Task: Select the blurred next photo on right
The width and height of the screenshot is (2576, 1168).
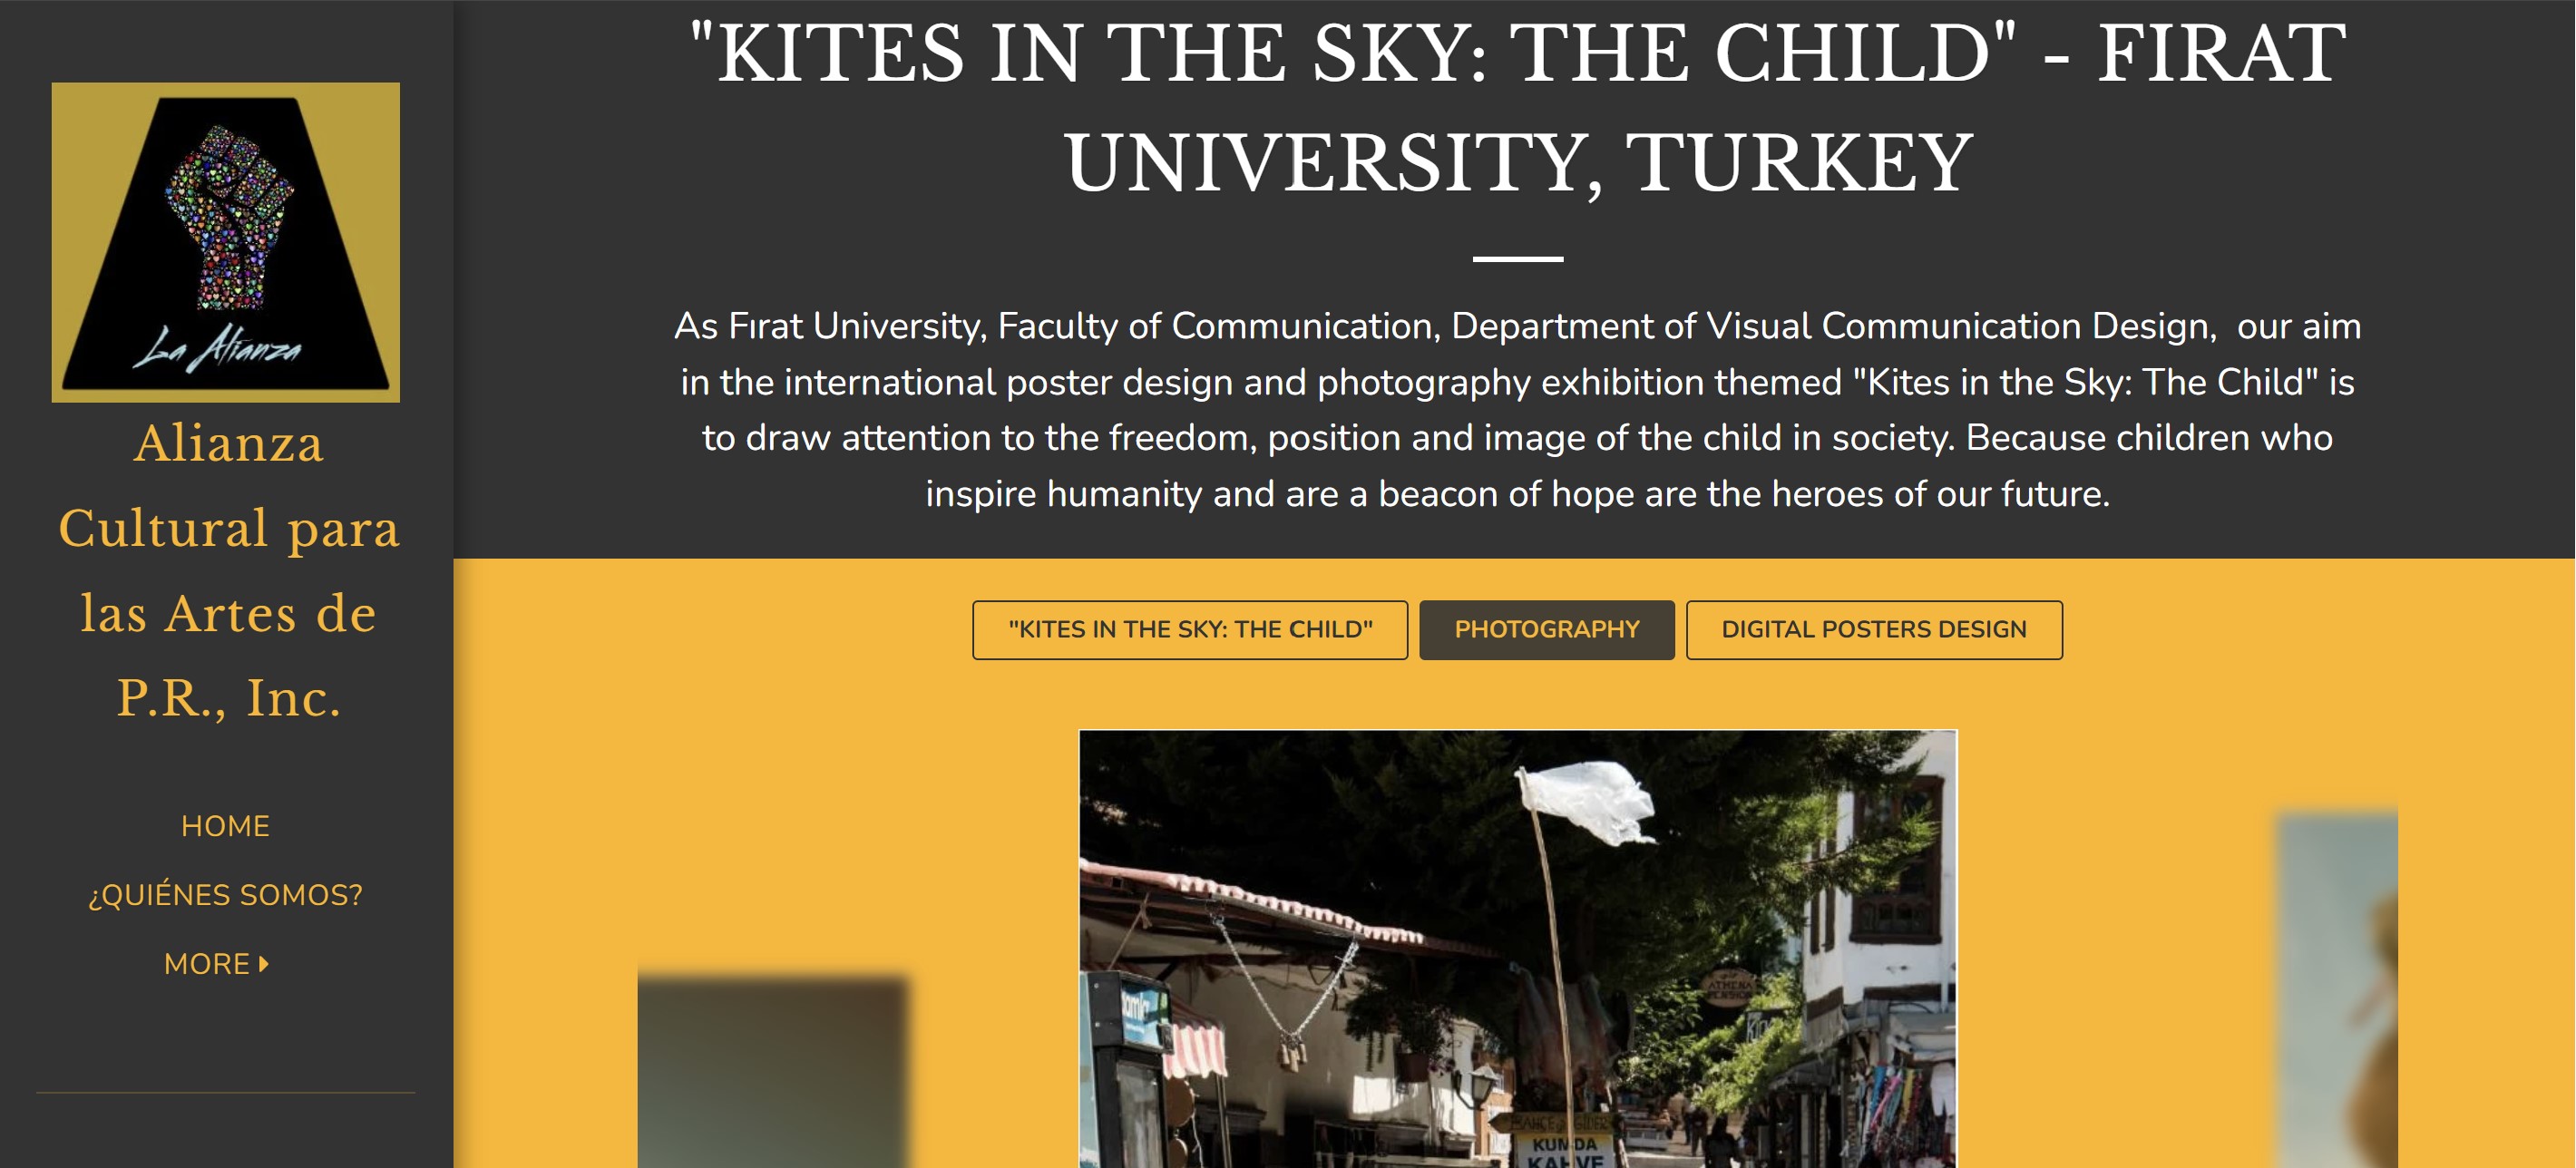Action: pos(2337,990)
